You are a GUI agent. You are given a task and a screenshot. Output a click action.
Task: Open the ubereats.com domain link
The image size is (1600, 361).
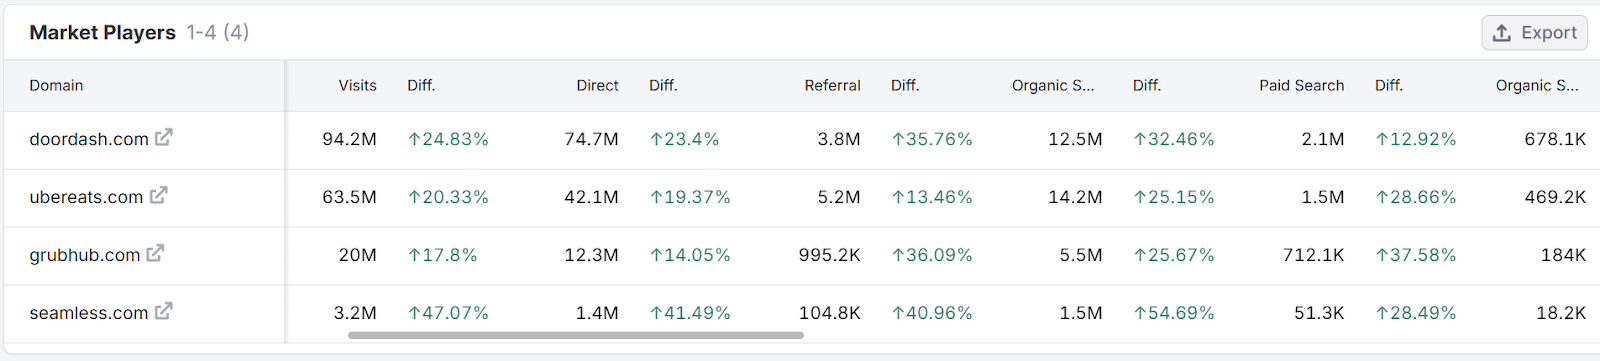point(86,197)
